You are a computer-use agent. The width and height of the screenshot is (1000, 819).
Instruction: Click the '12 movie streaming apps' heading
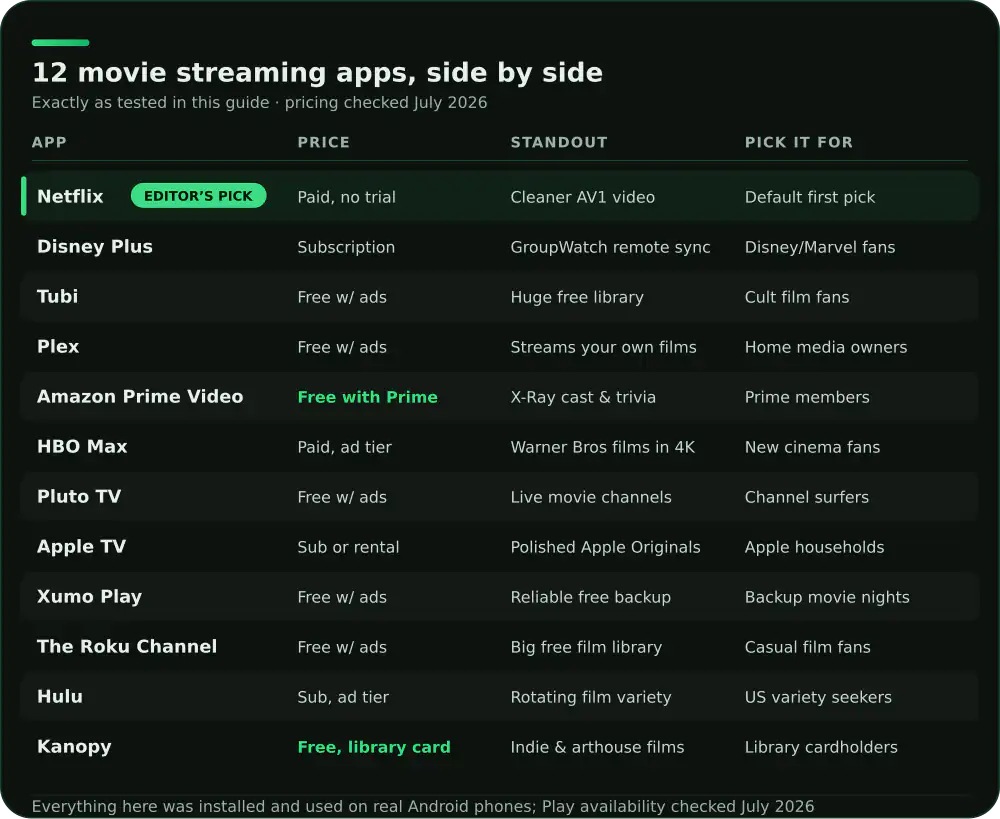coord(318,73)
